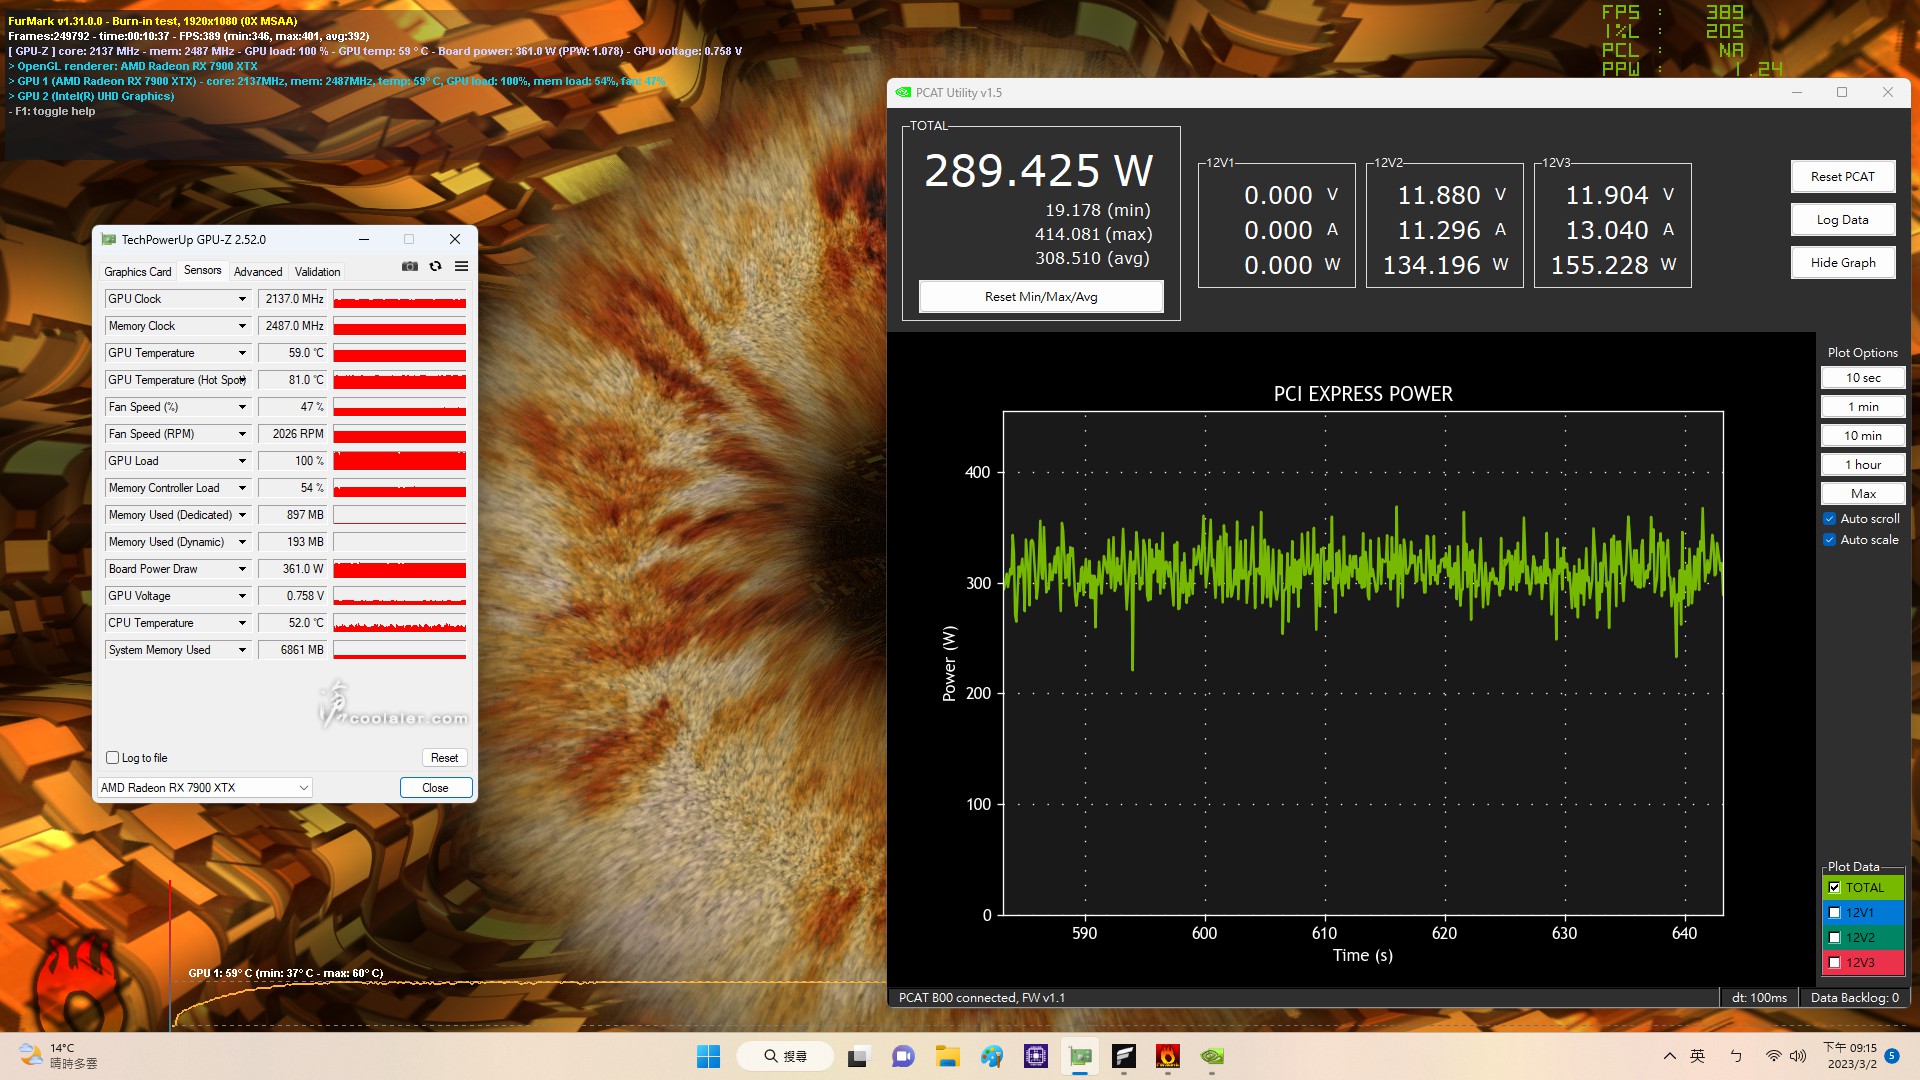This screenshot has height=1080, width=1920.
Task: Click the taskbar clock and date
Action: pos(1850,1056)
